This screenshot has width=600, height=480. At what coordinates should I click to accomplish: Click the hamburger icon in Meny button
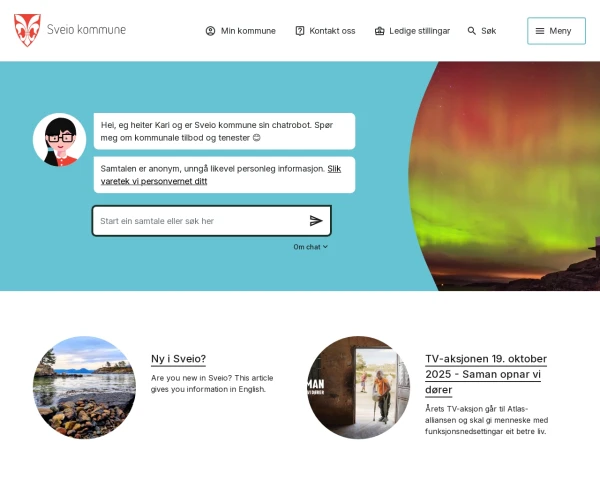[540, 31]
